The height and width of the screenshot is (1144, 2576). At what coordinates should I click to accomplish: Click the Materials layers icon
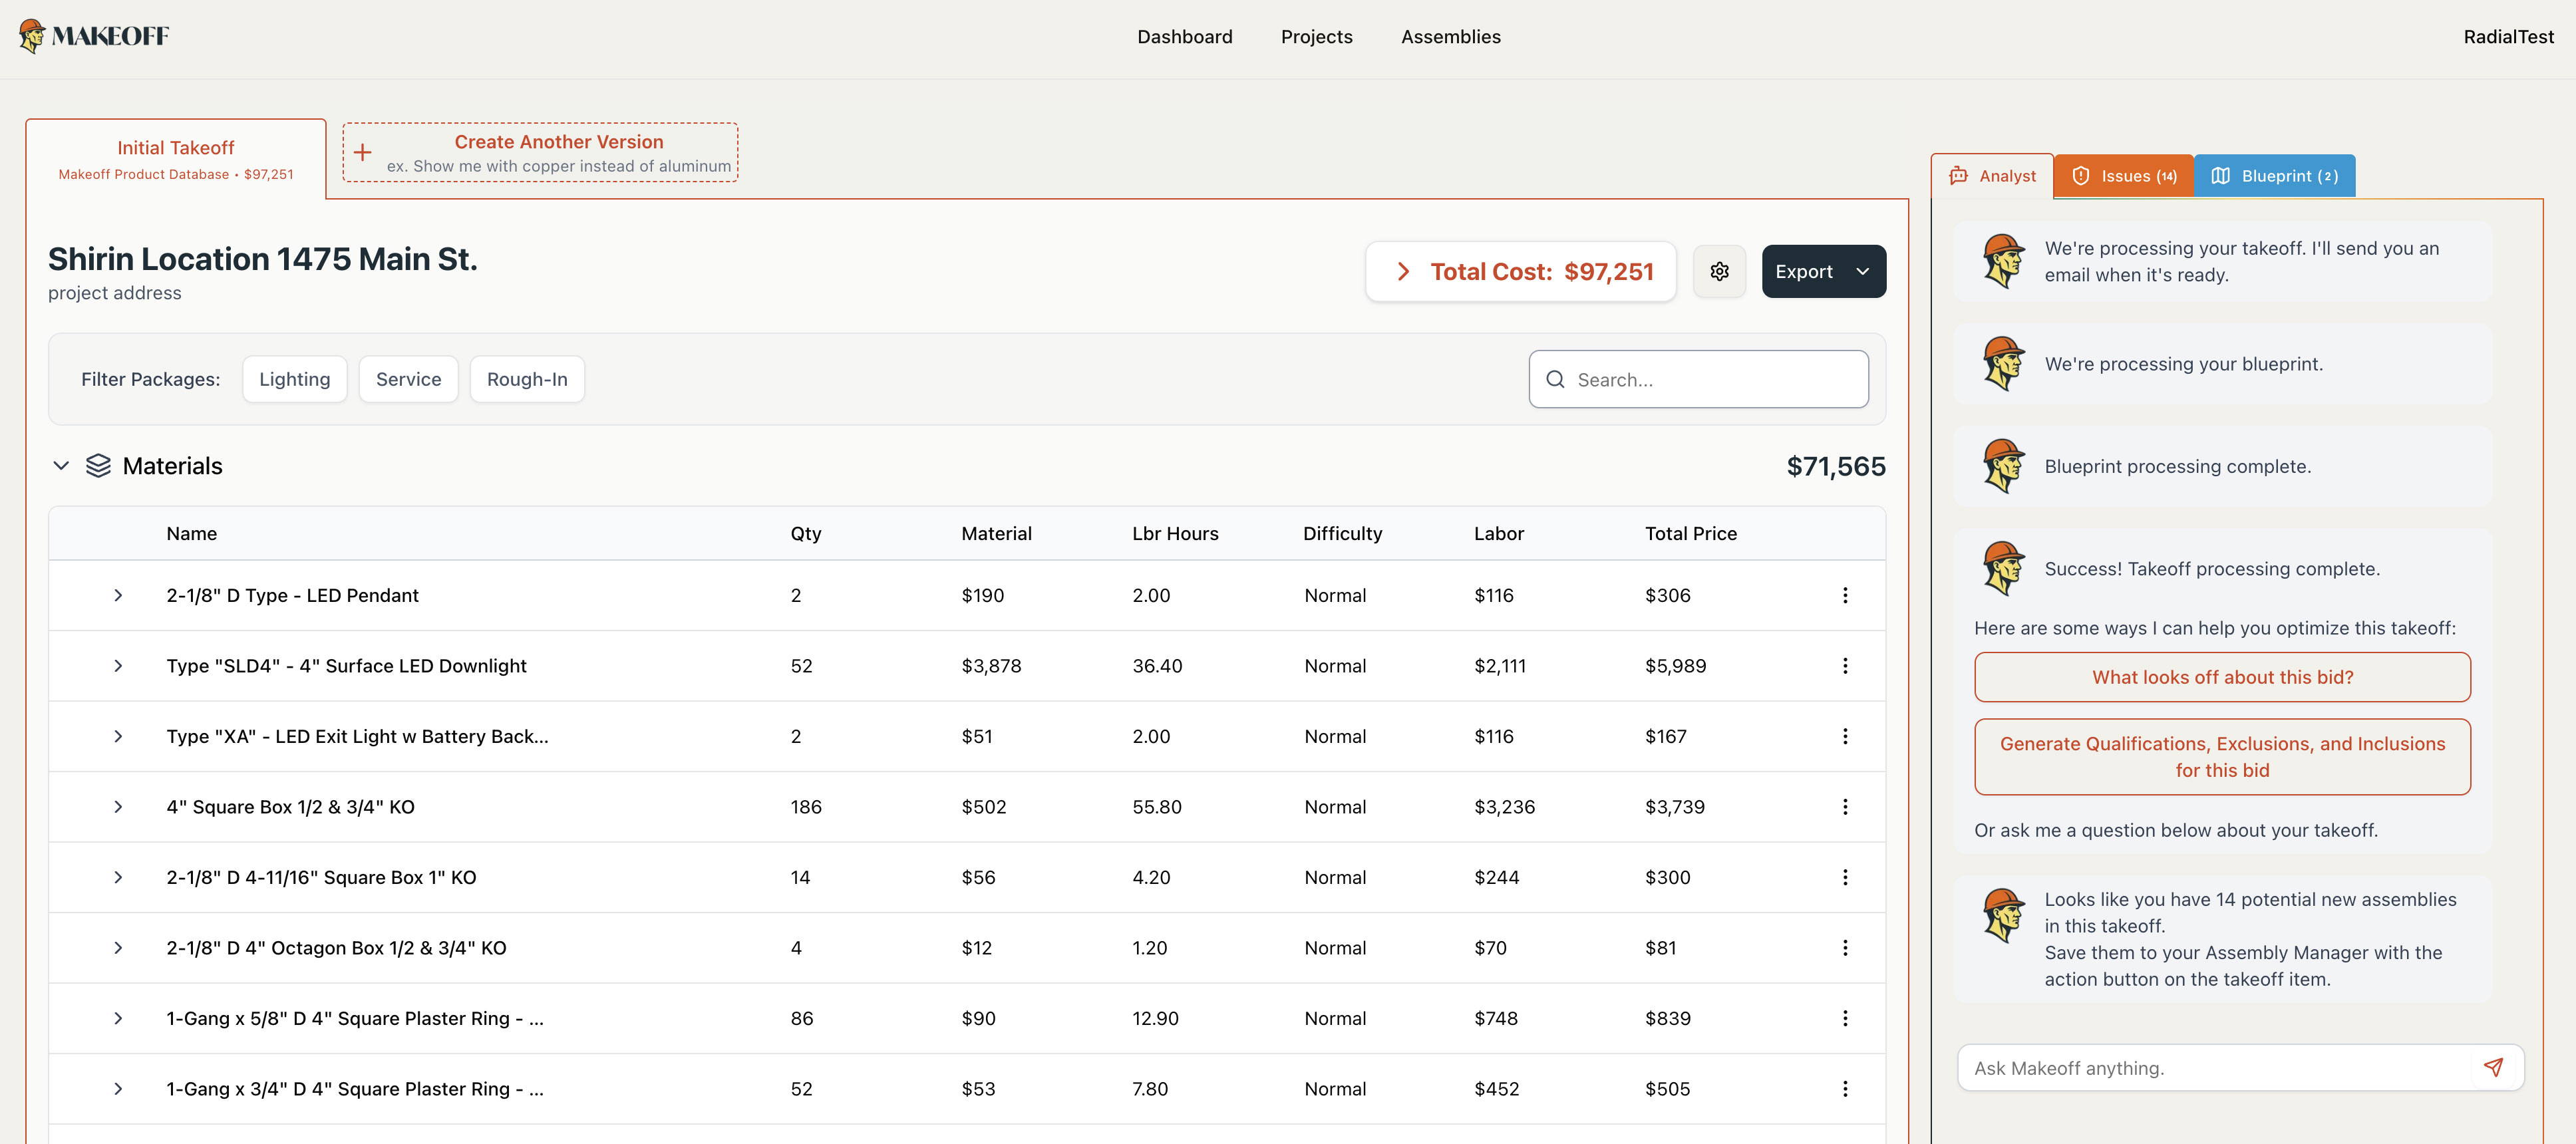pyautogui.click(x=99, y=465)
